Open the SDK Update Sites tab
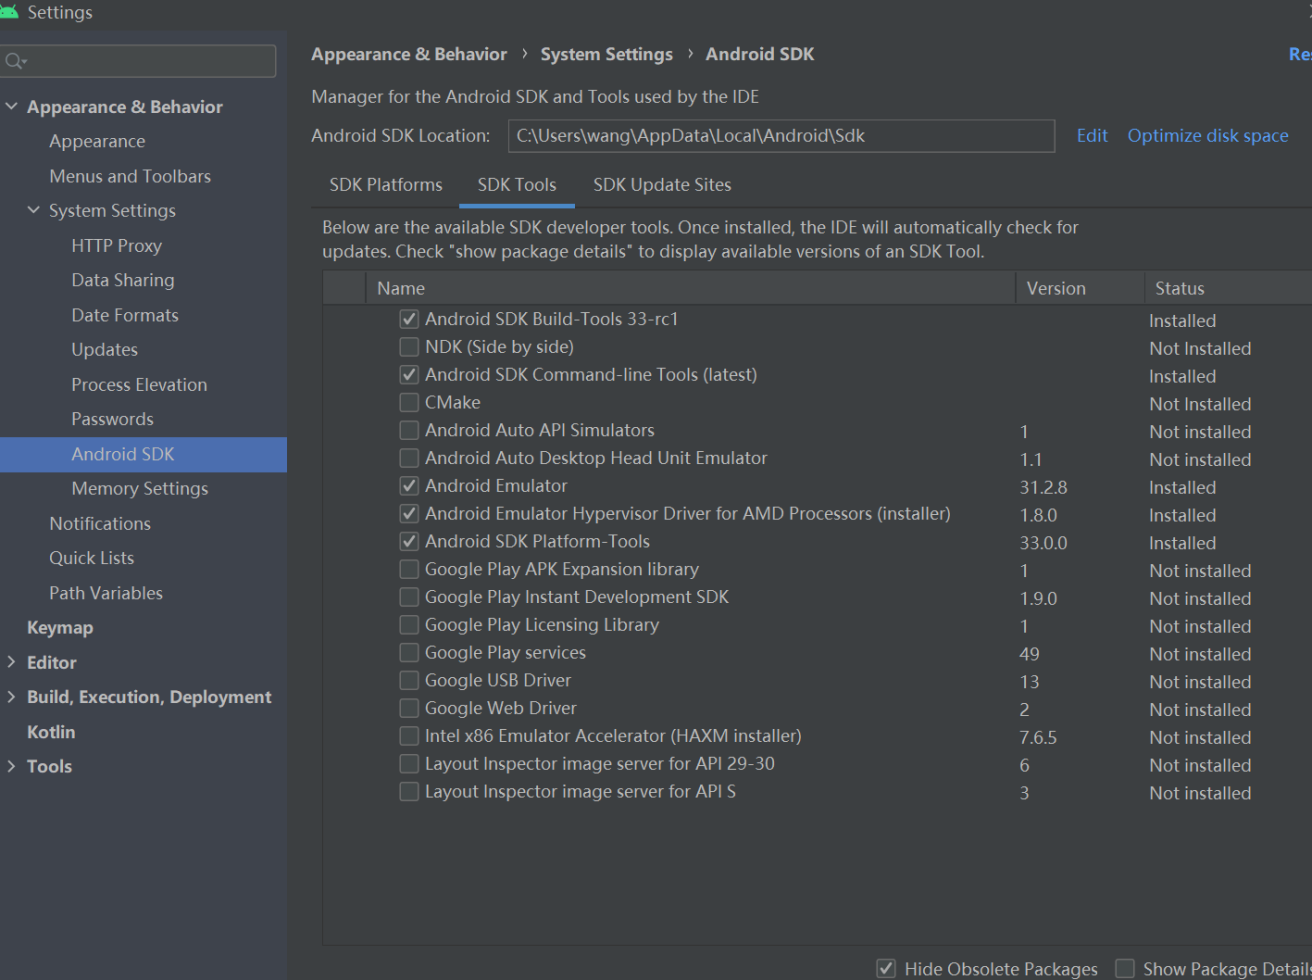 pos(662,185)
